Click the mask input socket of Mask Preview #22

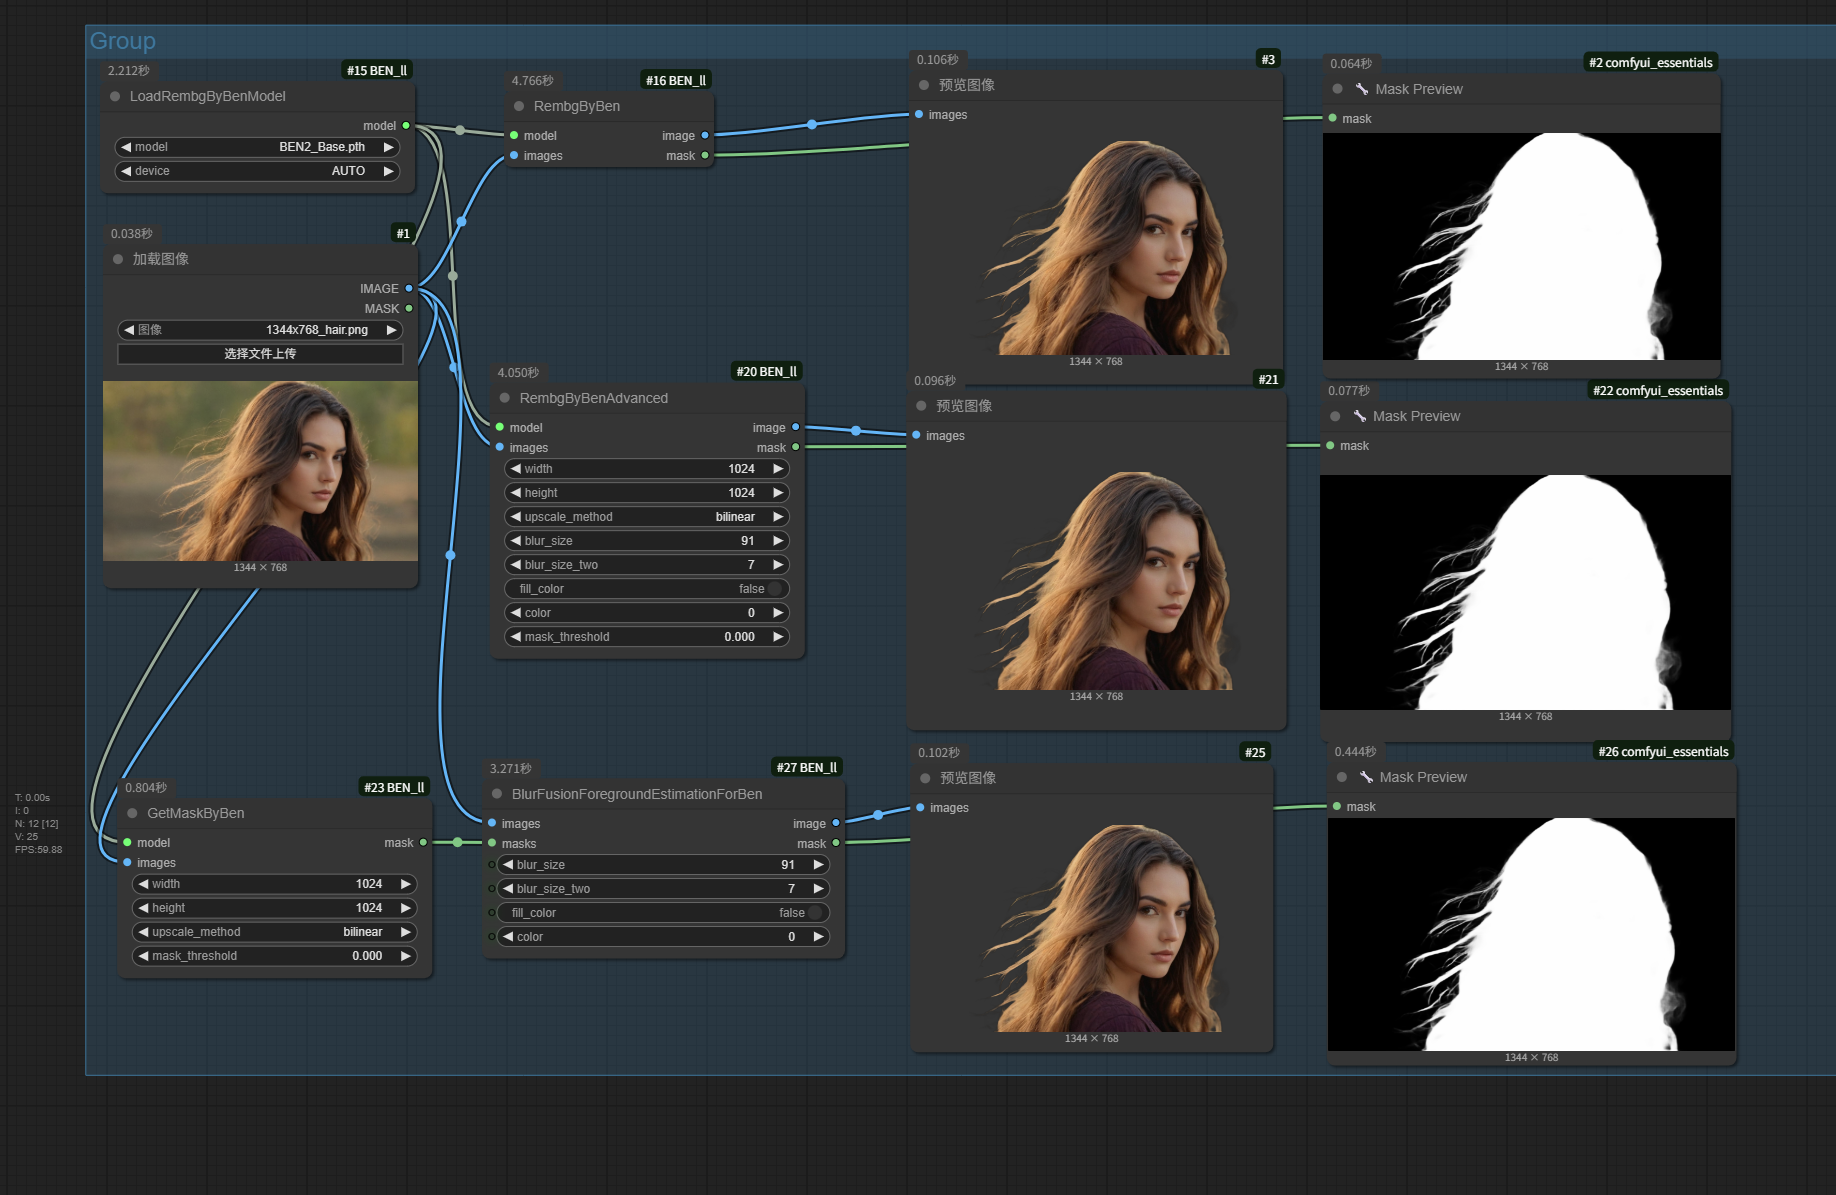[x=1331, y=446]
